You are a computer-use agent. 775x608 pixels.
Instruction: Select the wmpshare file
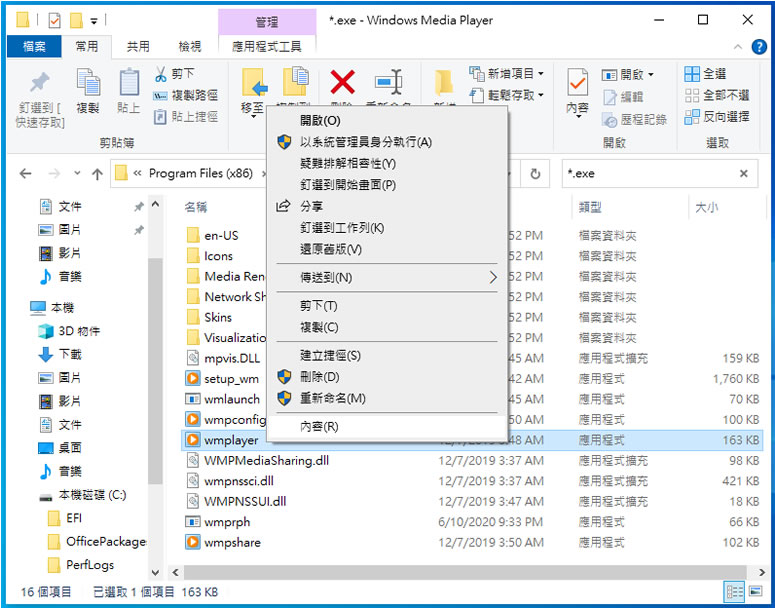[x=471, y=542]
